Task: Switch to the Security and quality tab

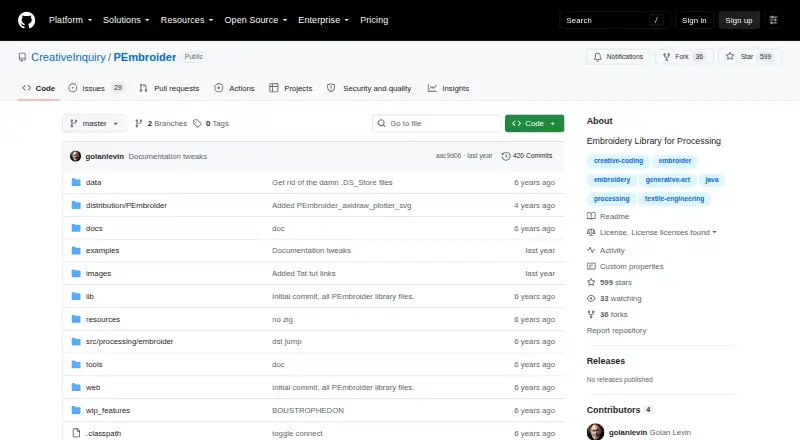Action: tap(369, 88)
